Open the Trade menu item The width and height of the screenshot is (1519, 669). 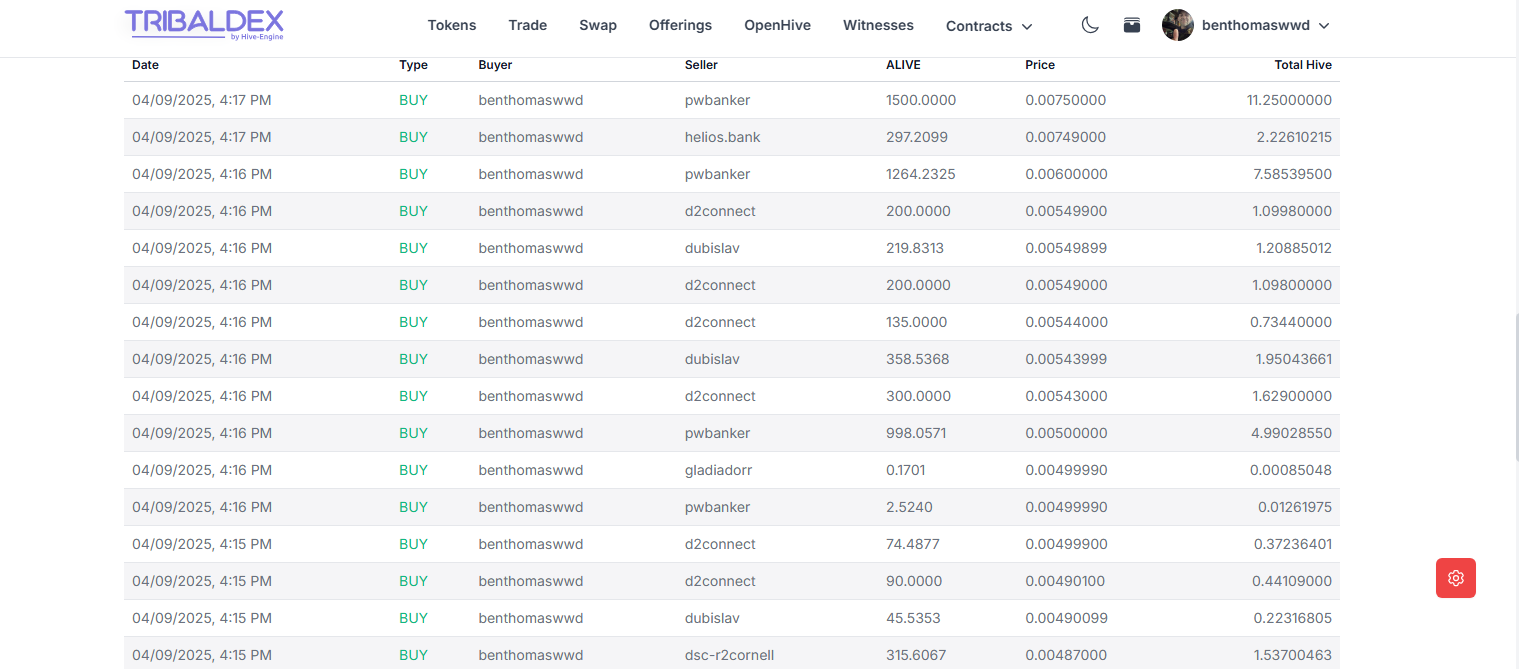tap(528, 25)
